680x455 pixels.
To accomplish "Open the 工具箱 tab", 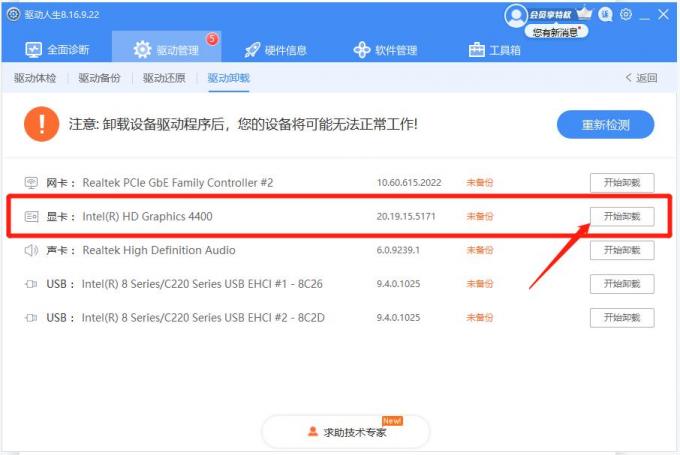I will pyautogui.click(x=494, y=50).
